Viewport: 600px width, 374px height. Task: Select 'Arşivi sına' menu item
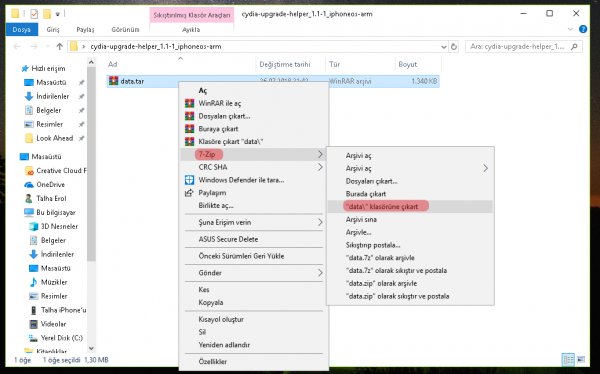click(x=410, y=219)
